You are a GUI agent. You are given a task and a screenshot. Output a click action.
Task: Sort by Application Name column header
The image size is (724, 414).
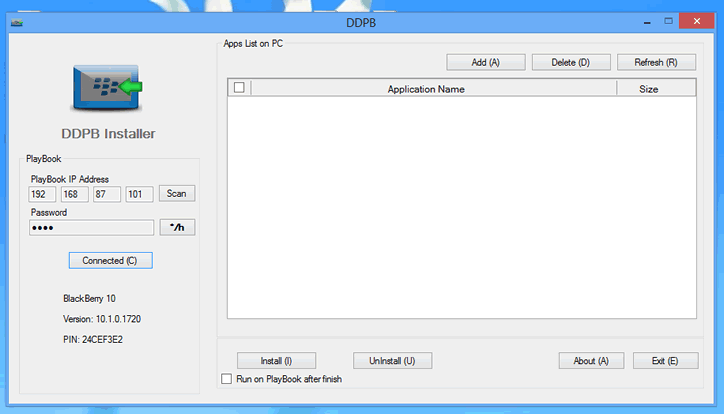point(434,89)
